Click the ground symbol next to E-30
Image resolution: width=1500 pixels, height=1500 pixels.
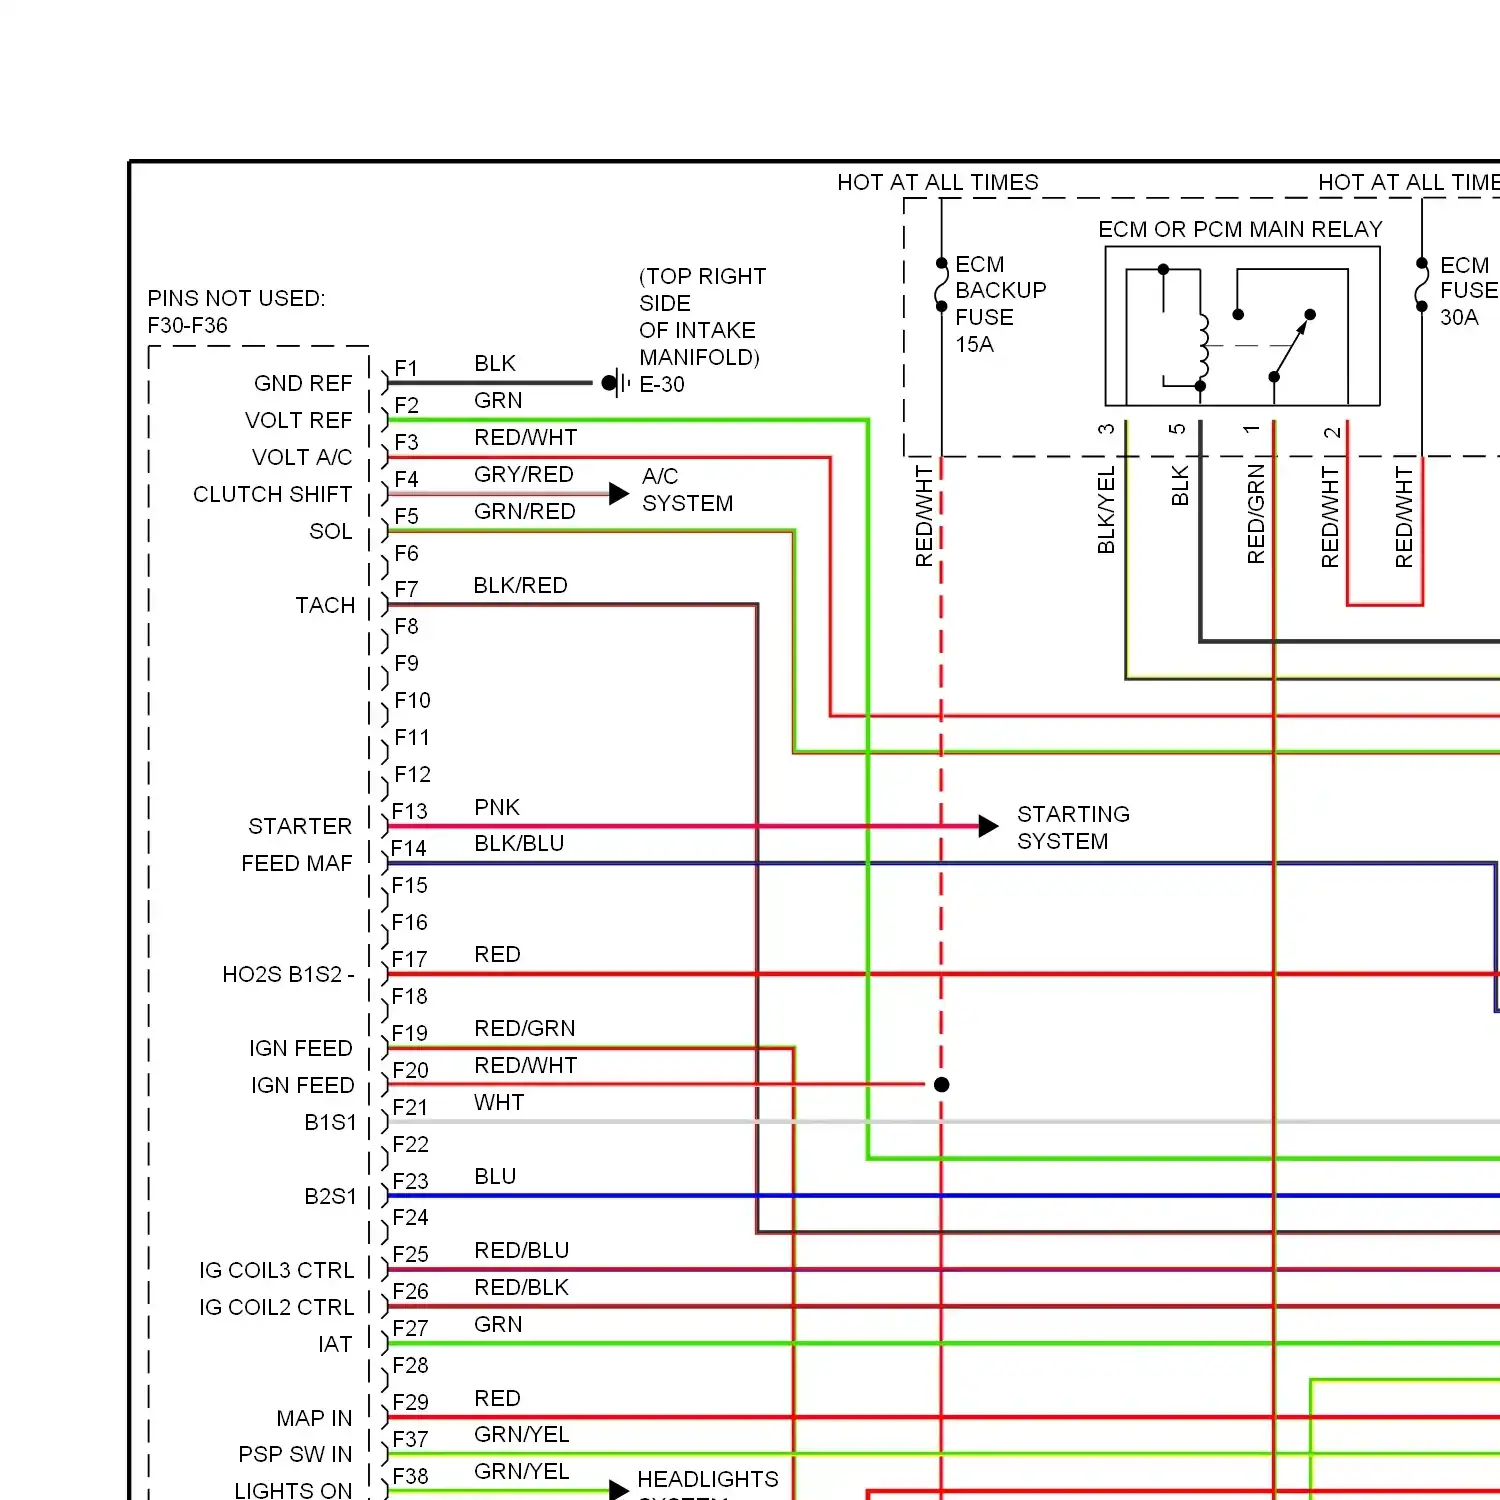[616, 383]
